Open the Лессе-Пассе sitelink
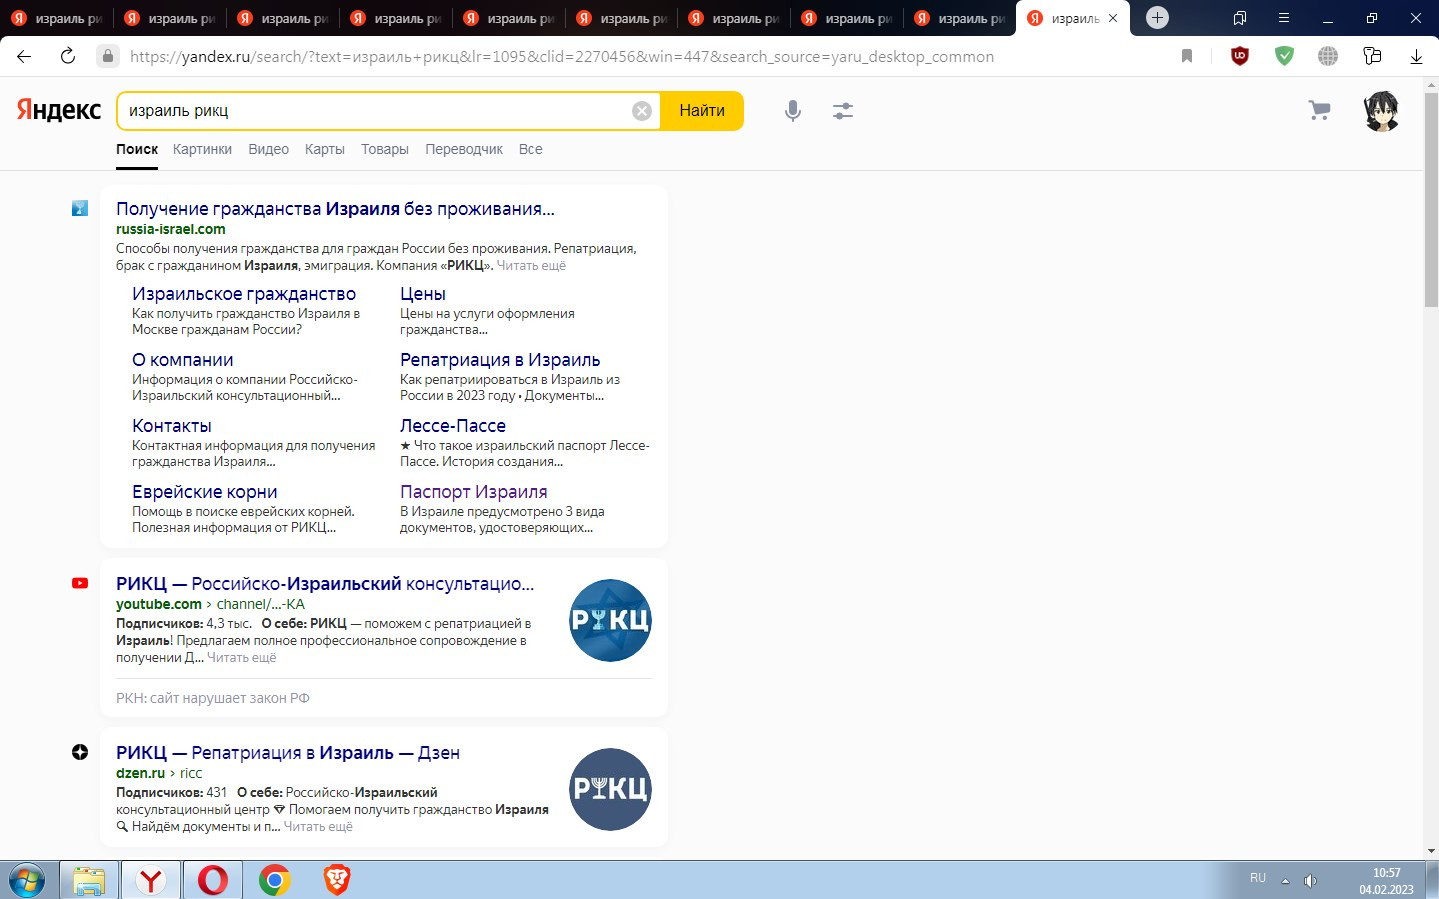 (453, 426)
